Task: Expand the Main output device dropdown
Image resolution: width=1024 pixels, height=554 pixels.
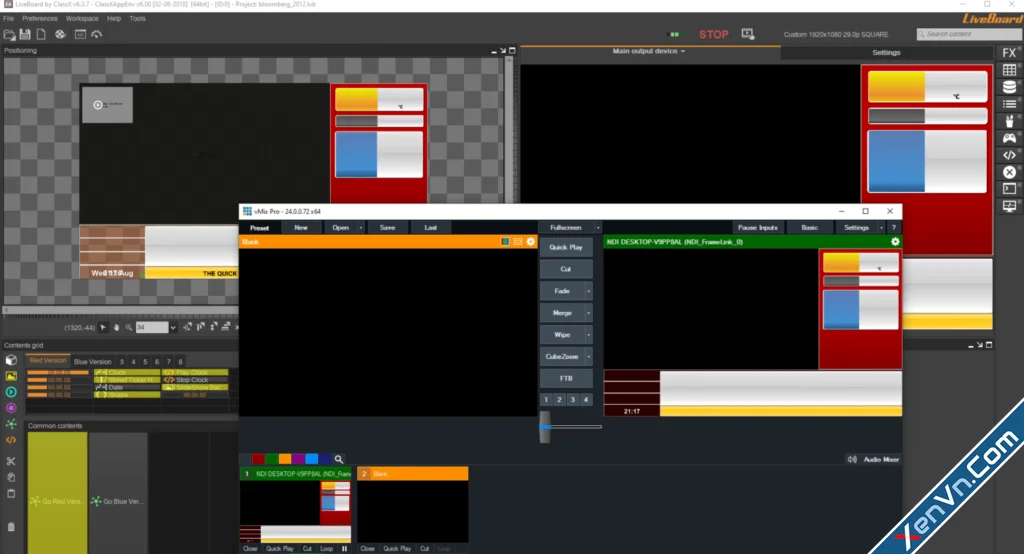Action: tap(682, 51)
